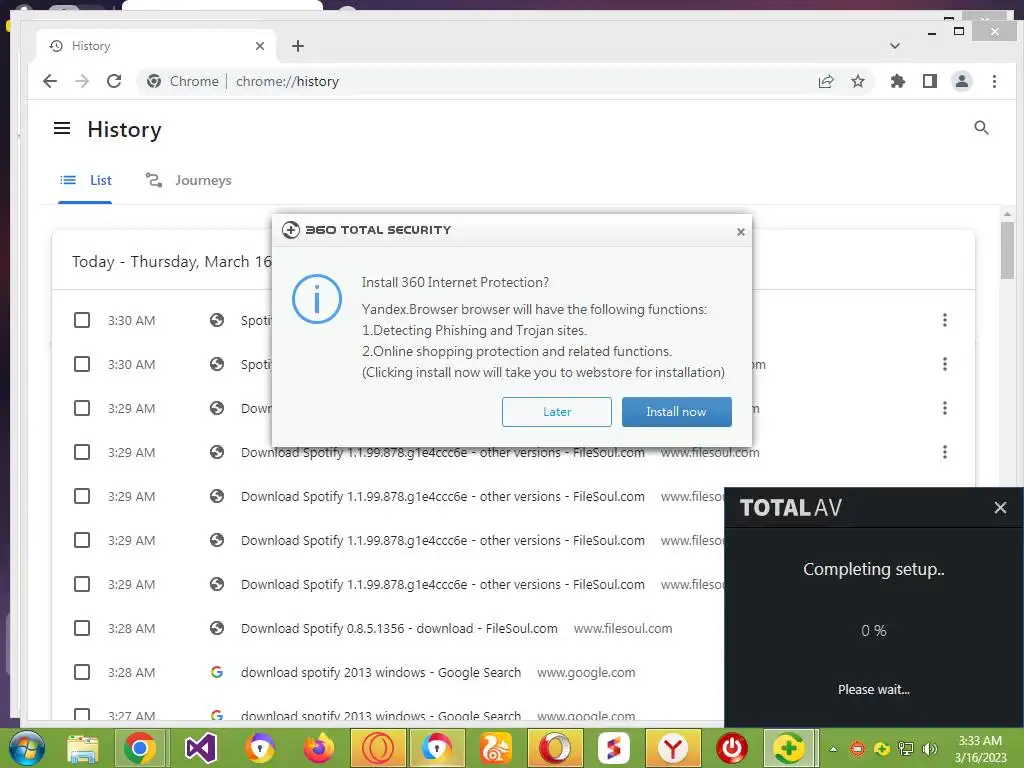Viewport: 1024px width, 768px height.
Task: Share this page via address bar icon
Action: pyautogui.click(x=826, y=81)
